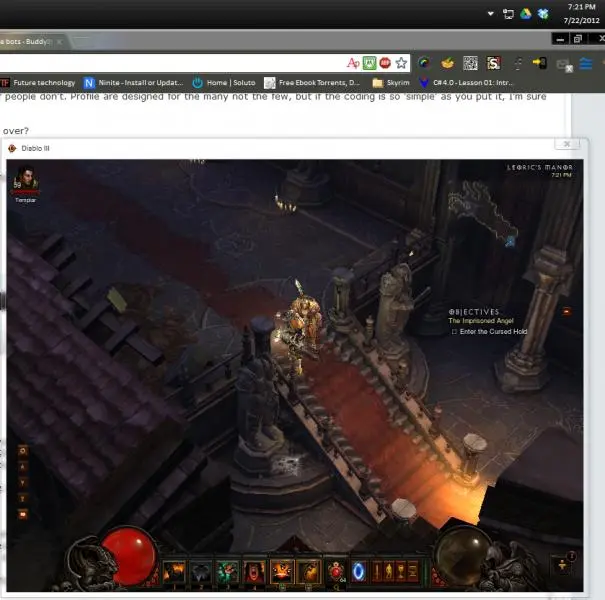
Task: Activate the first skill slot in action bar
Action: 177,571
